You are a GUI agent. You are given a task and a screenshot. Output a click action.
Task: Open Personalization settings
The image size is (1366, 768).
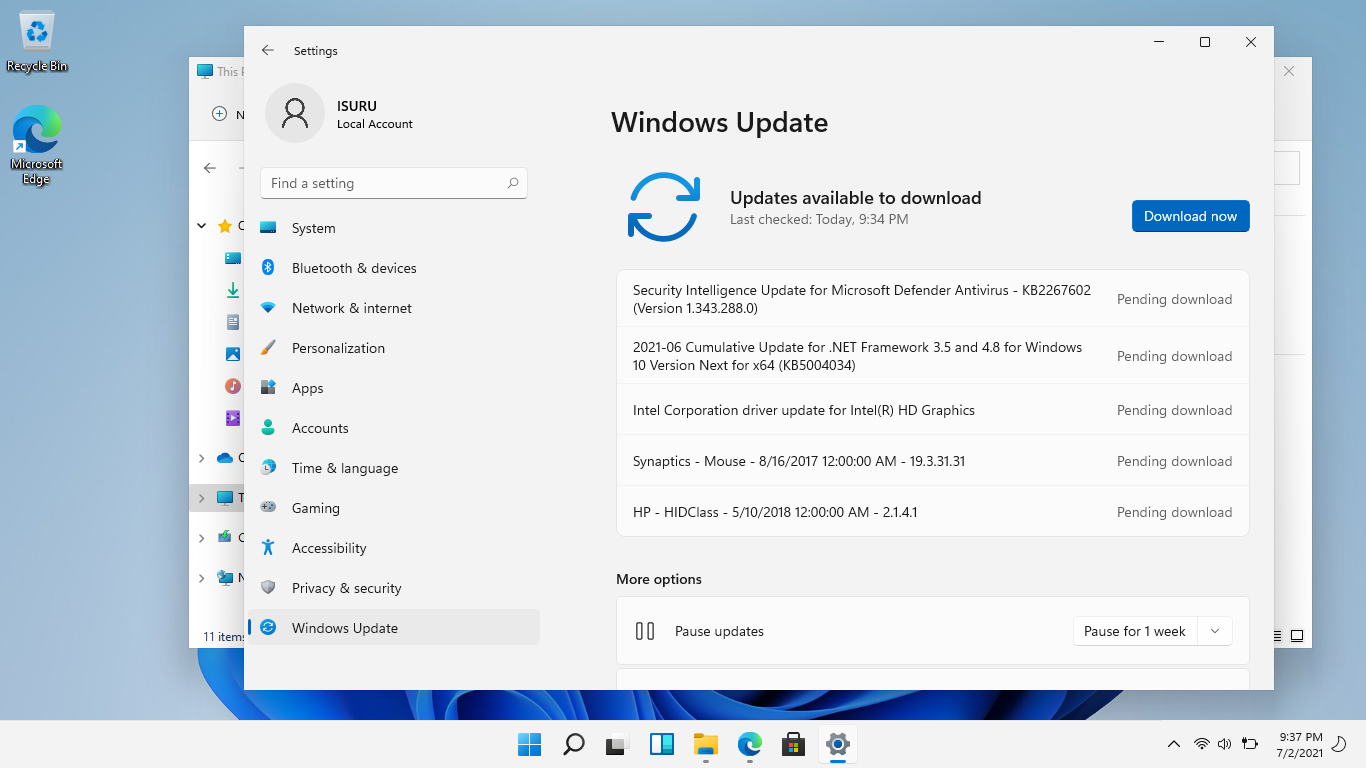click(393, 348)
